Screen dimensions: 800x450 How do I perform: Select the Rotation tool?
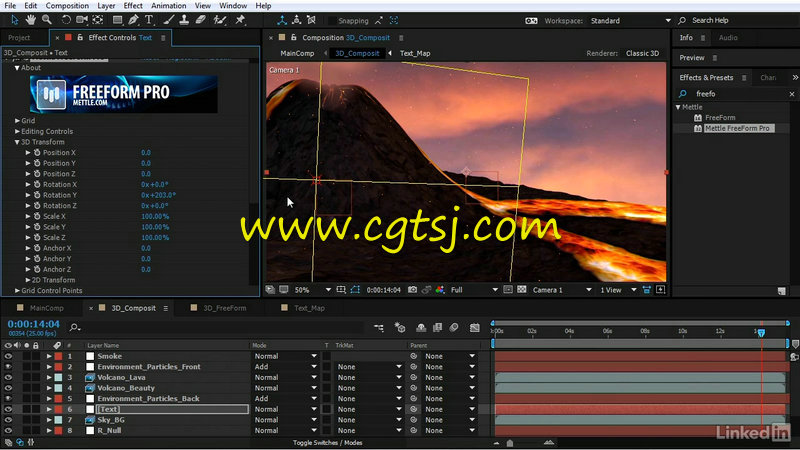[66, 20]
